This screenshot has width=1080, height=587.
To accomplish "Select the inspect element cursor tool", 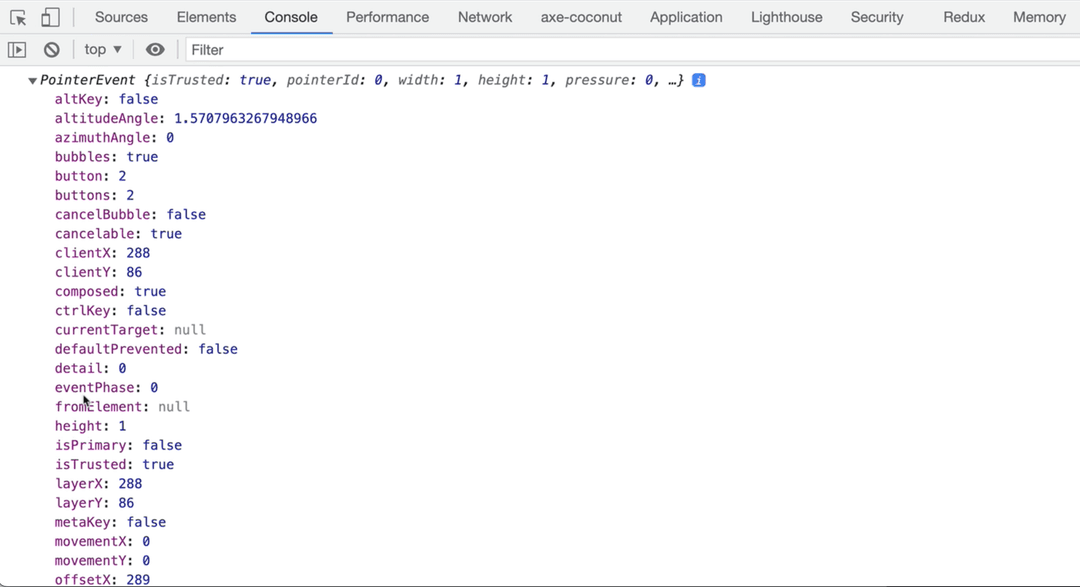I will click(x=17, y=17).
